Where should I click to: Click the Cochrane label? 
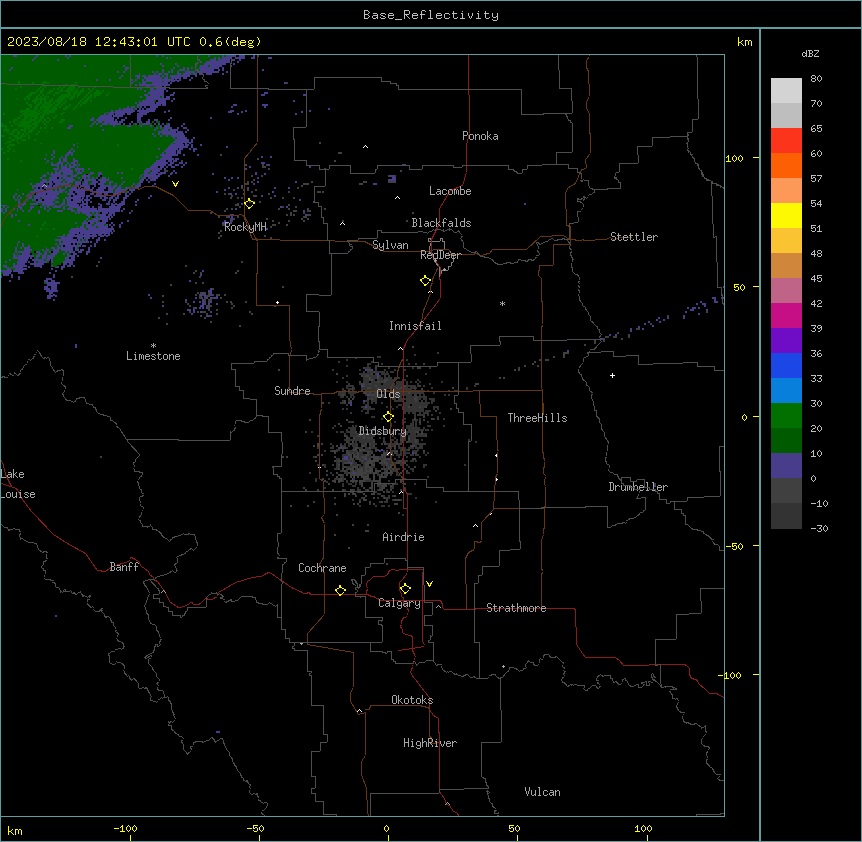coord(322,568)
